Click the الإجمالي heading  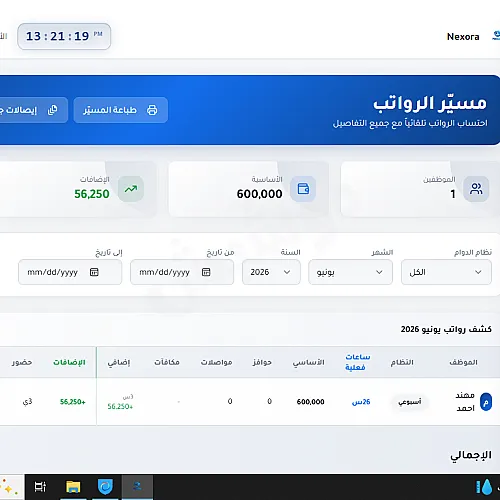click(x=471, y=455)
